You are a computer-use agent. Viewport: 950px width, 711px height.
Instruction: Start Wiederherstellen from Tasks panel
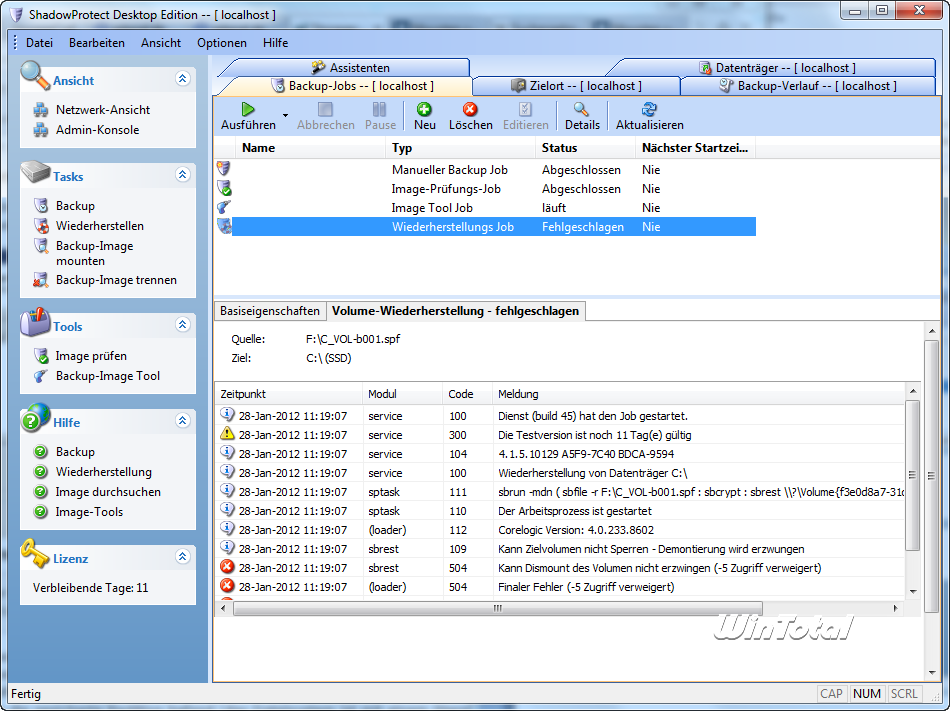click(99, 226)
